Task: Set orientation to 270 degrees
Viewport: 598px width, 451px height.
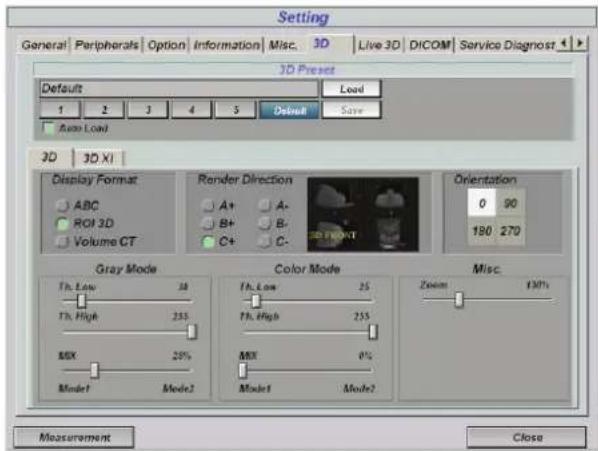Action: click(510, 231)
